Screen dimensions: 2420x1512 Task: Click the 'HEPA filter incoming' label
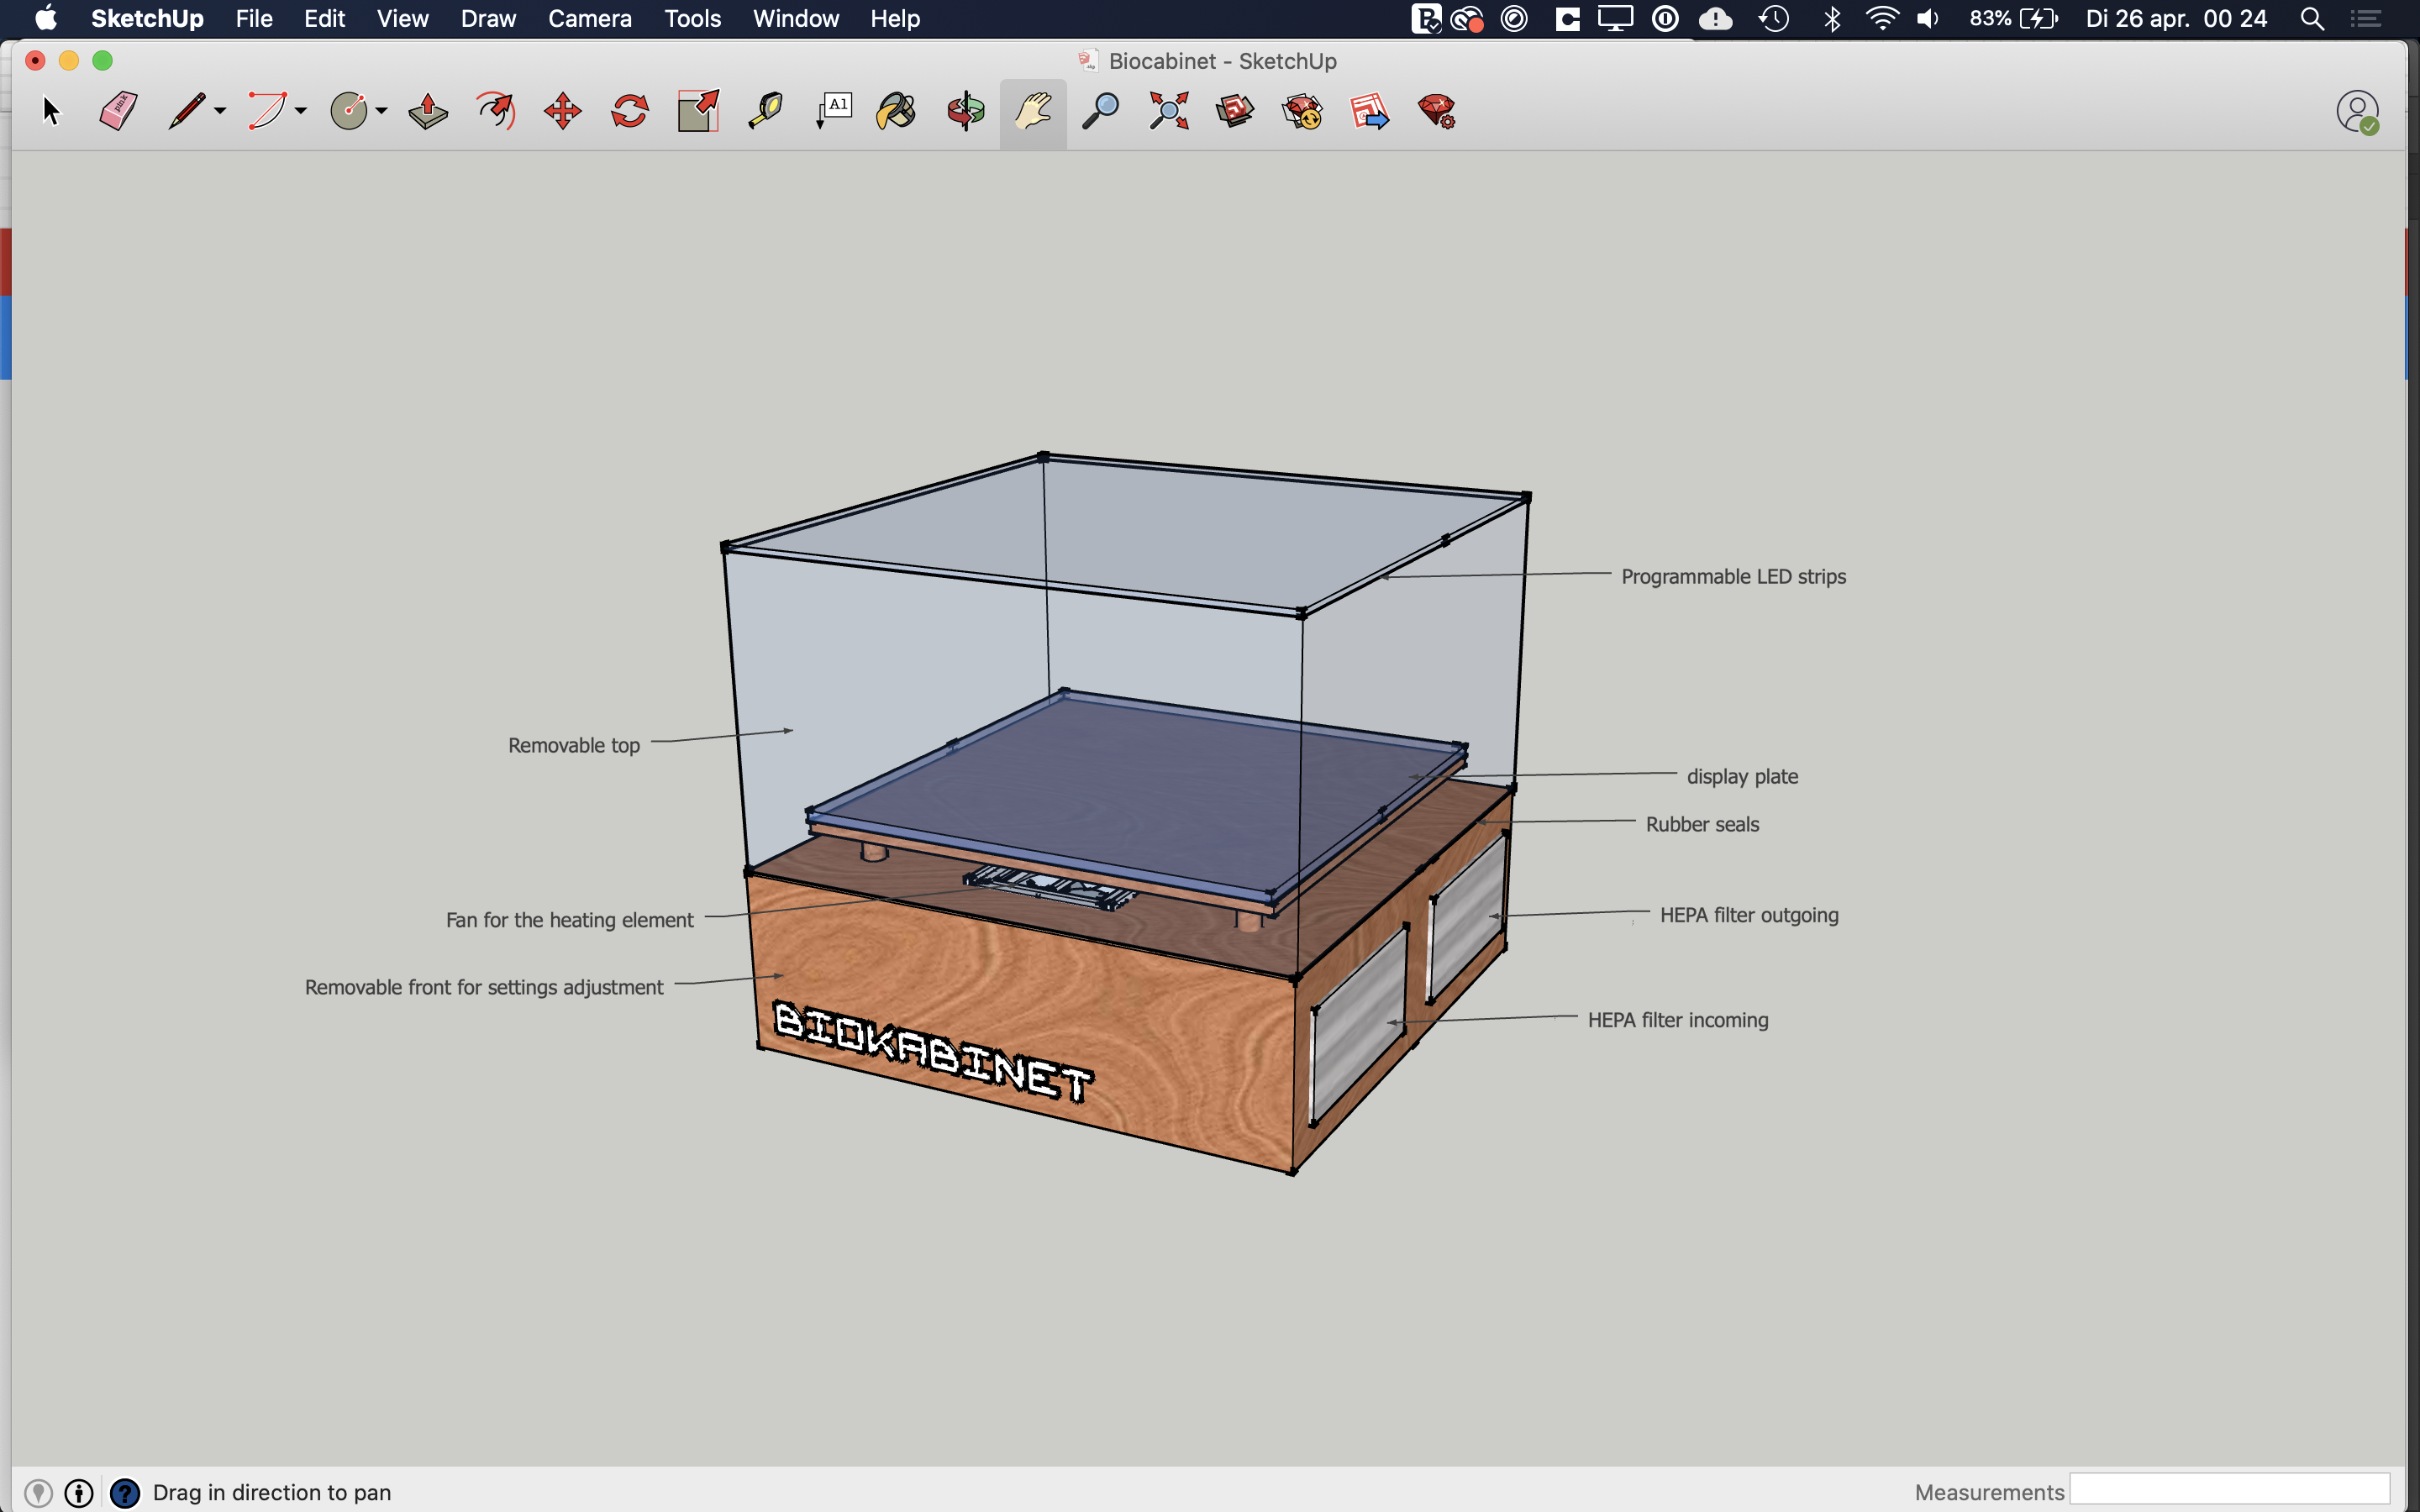point(1678,1021)
